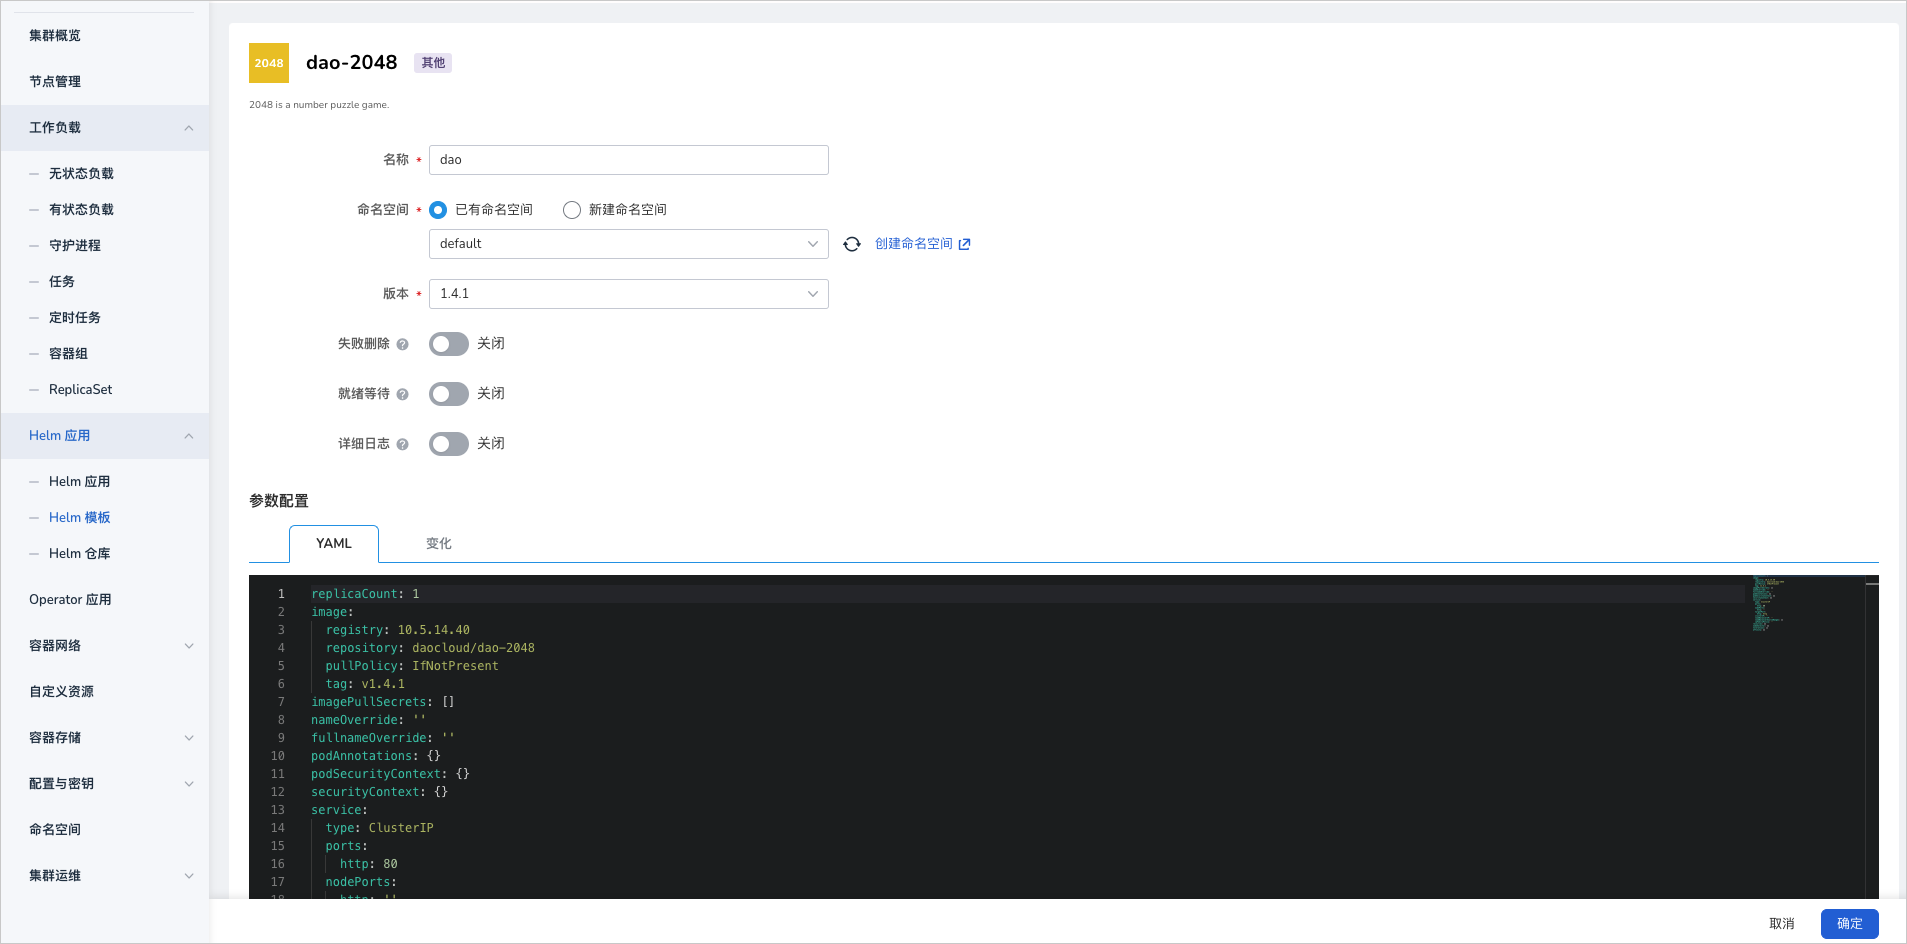Screen dimensions: 1907x944
Task: Switch to the 变化 tab
Action: pos(439,543)
